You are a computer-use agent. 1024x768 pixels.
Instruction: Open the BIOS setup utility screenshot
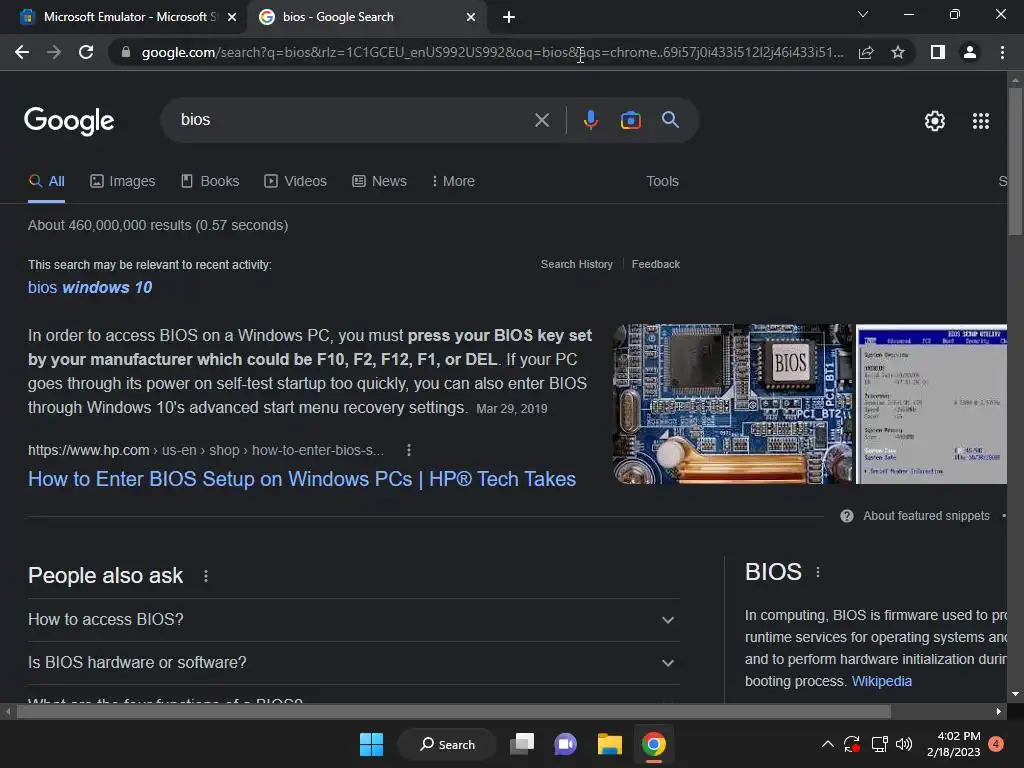(931, 404)
